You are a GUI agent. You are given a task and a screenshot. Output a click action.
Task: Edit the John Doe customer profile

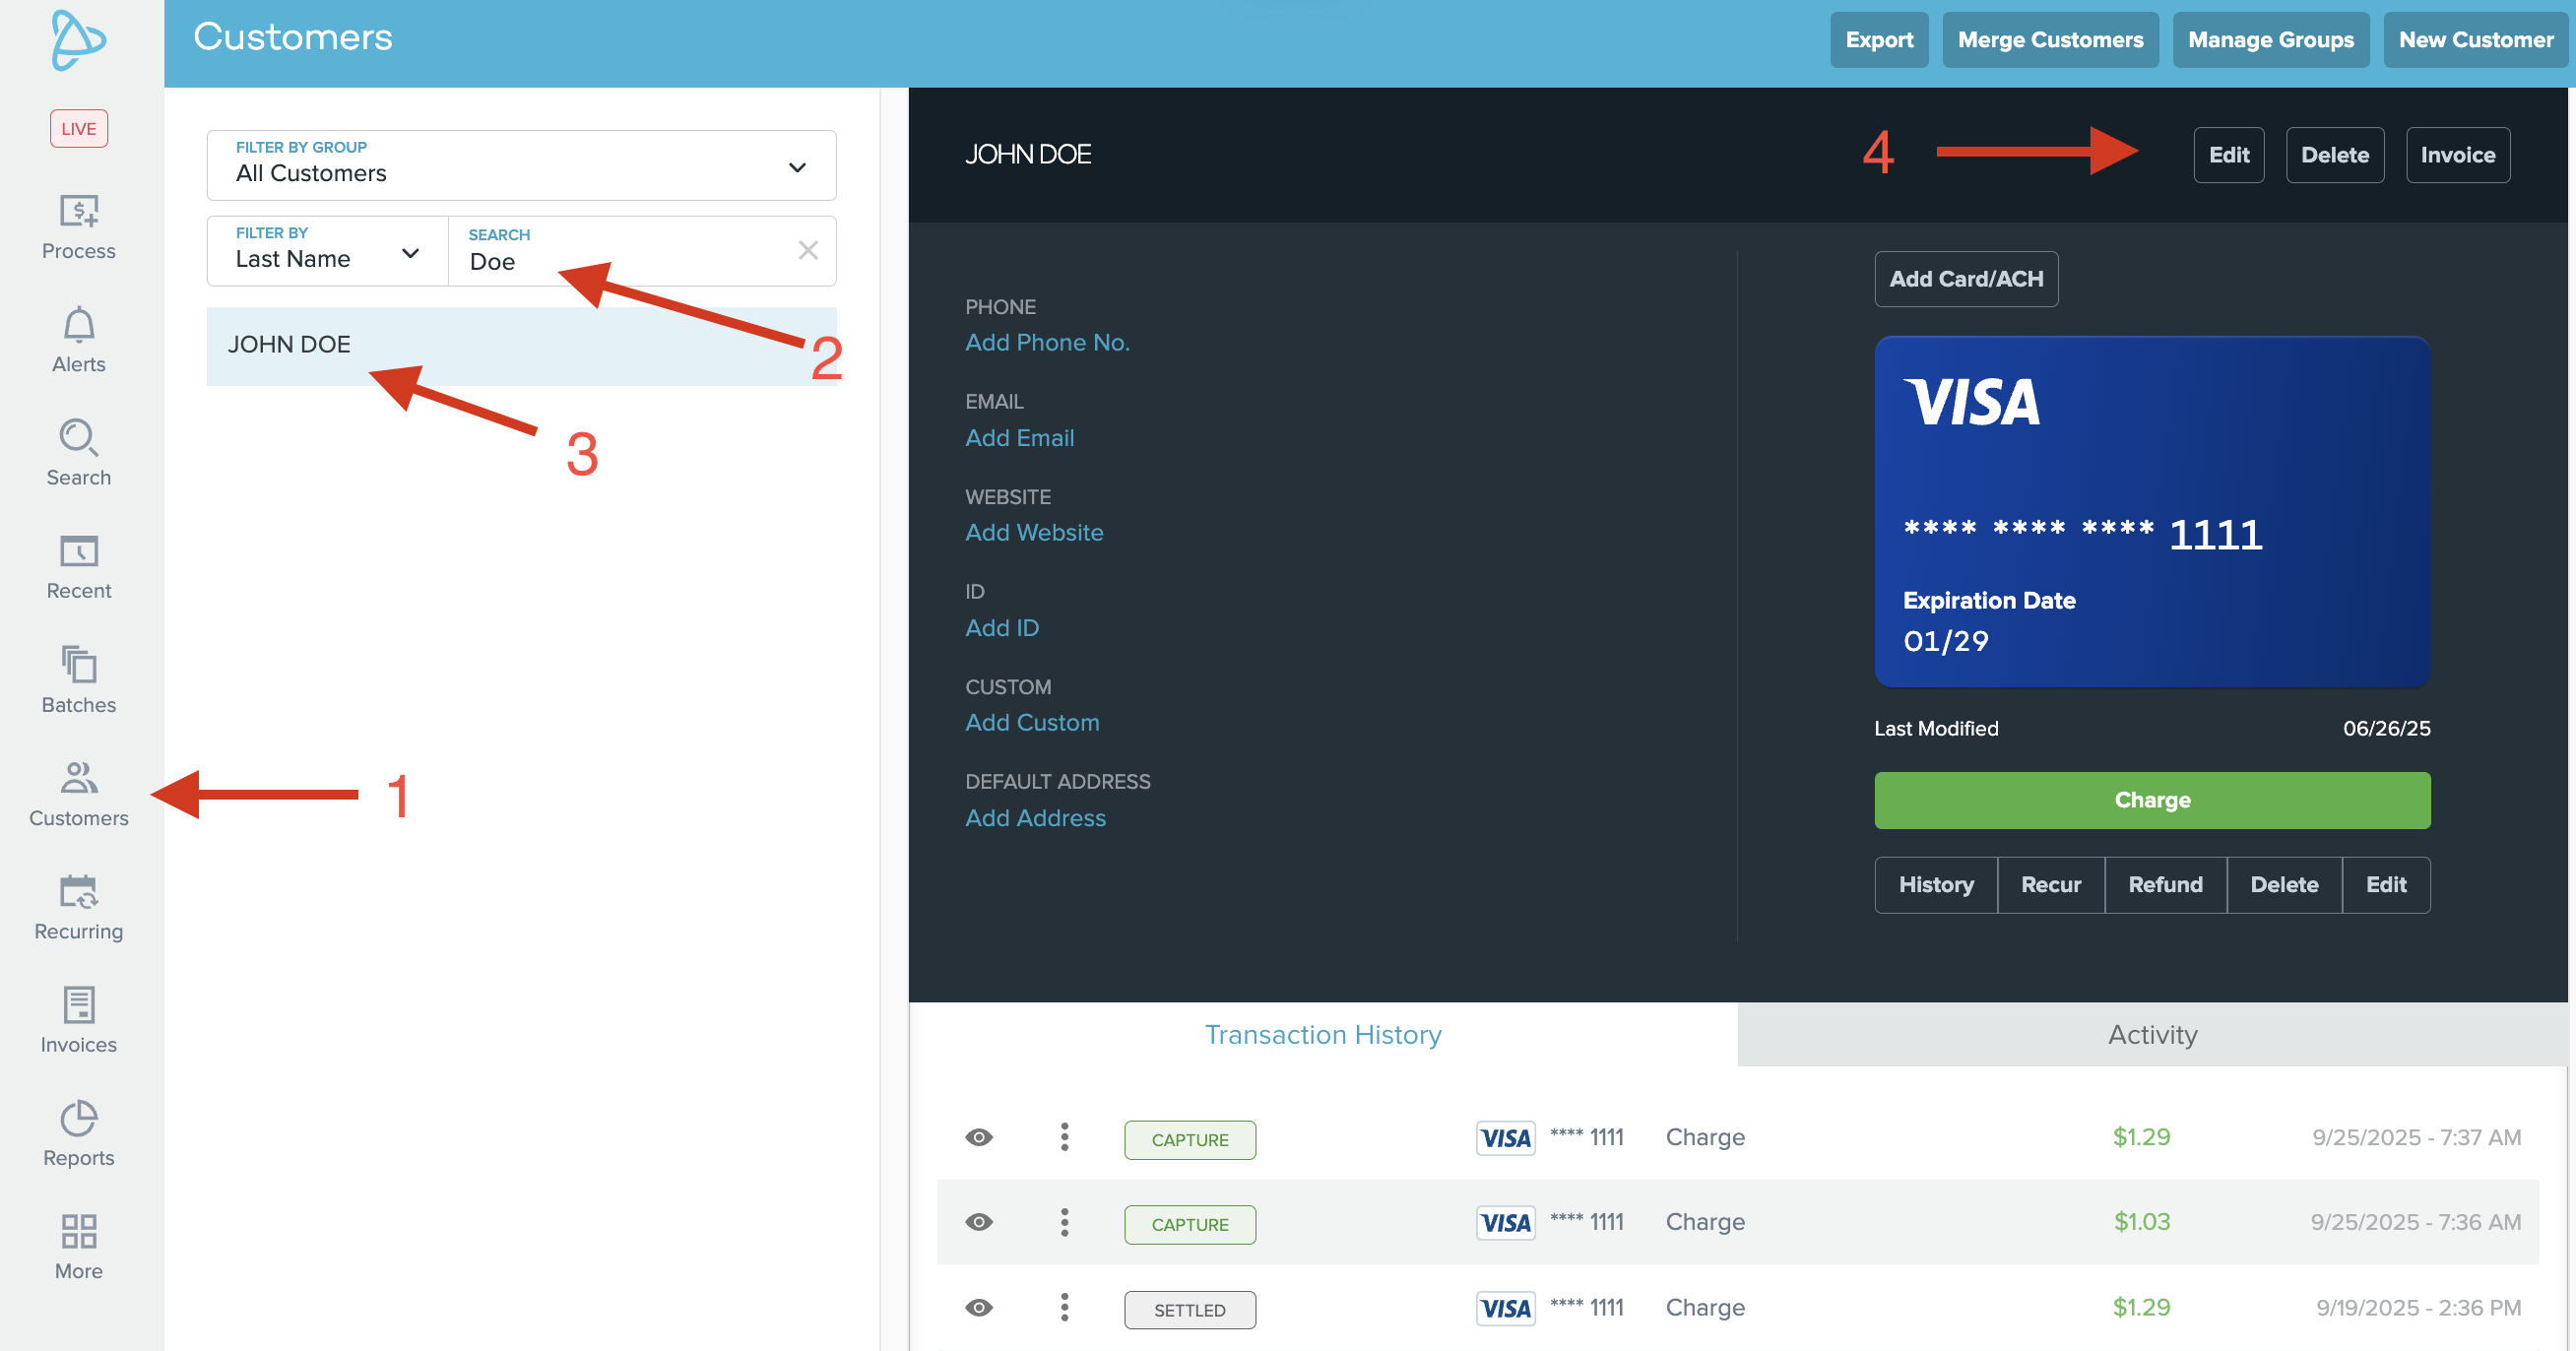pyautogui.click(x=2229, y=155)
